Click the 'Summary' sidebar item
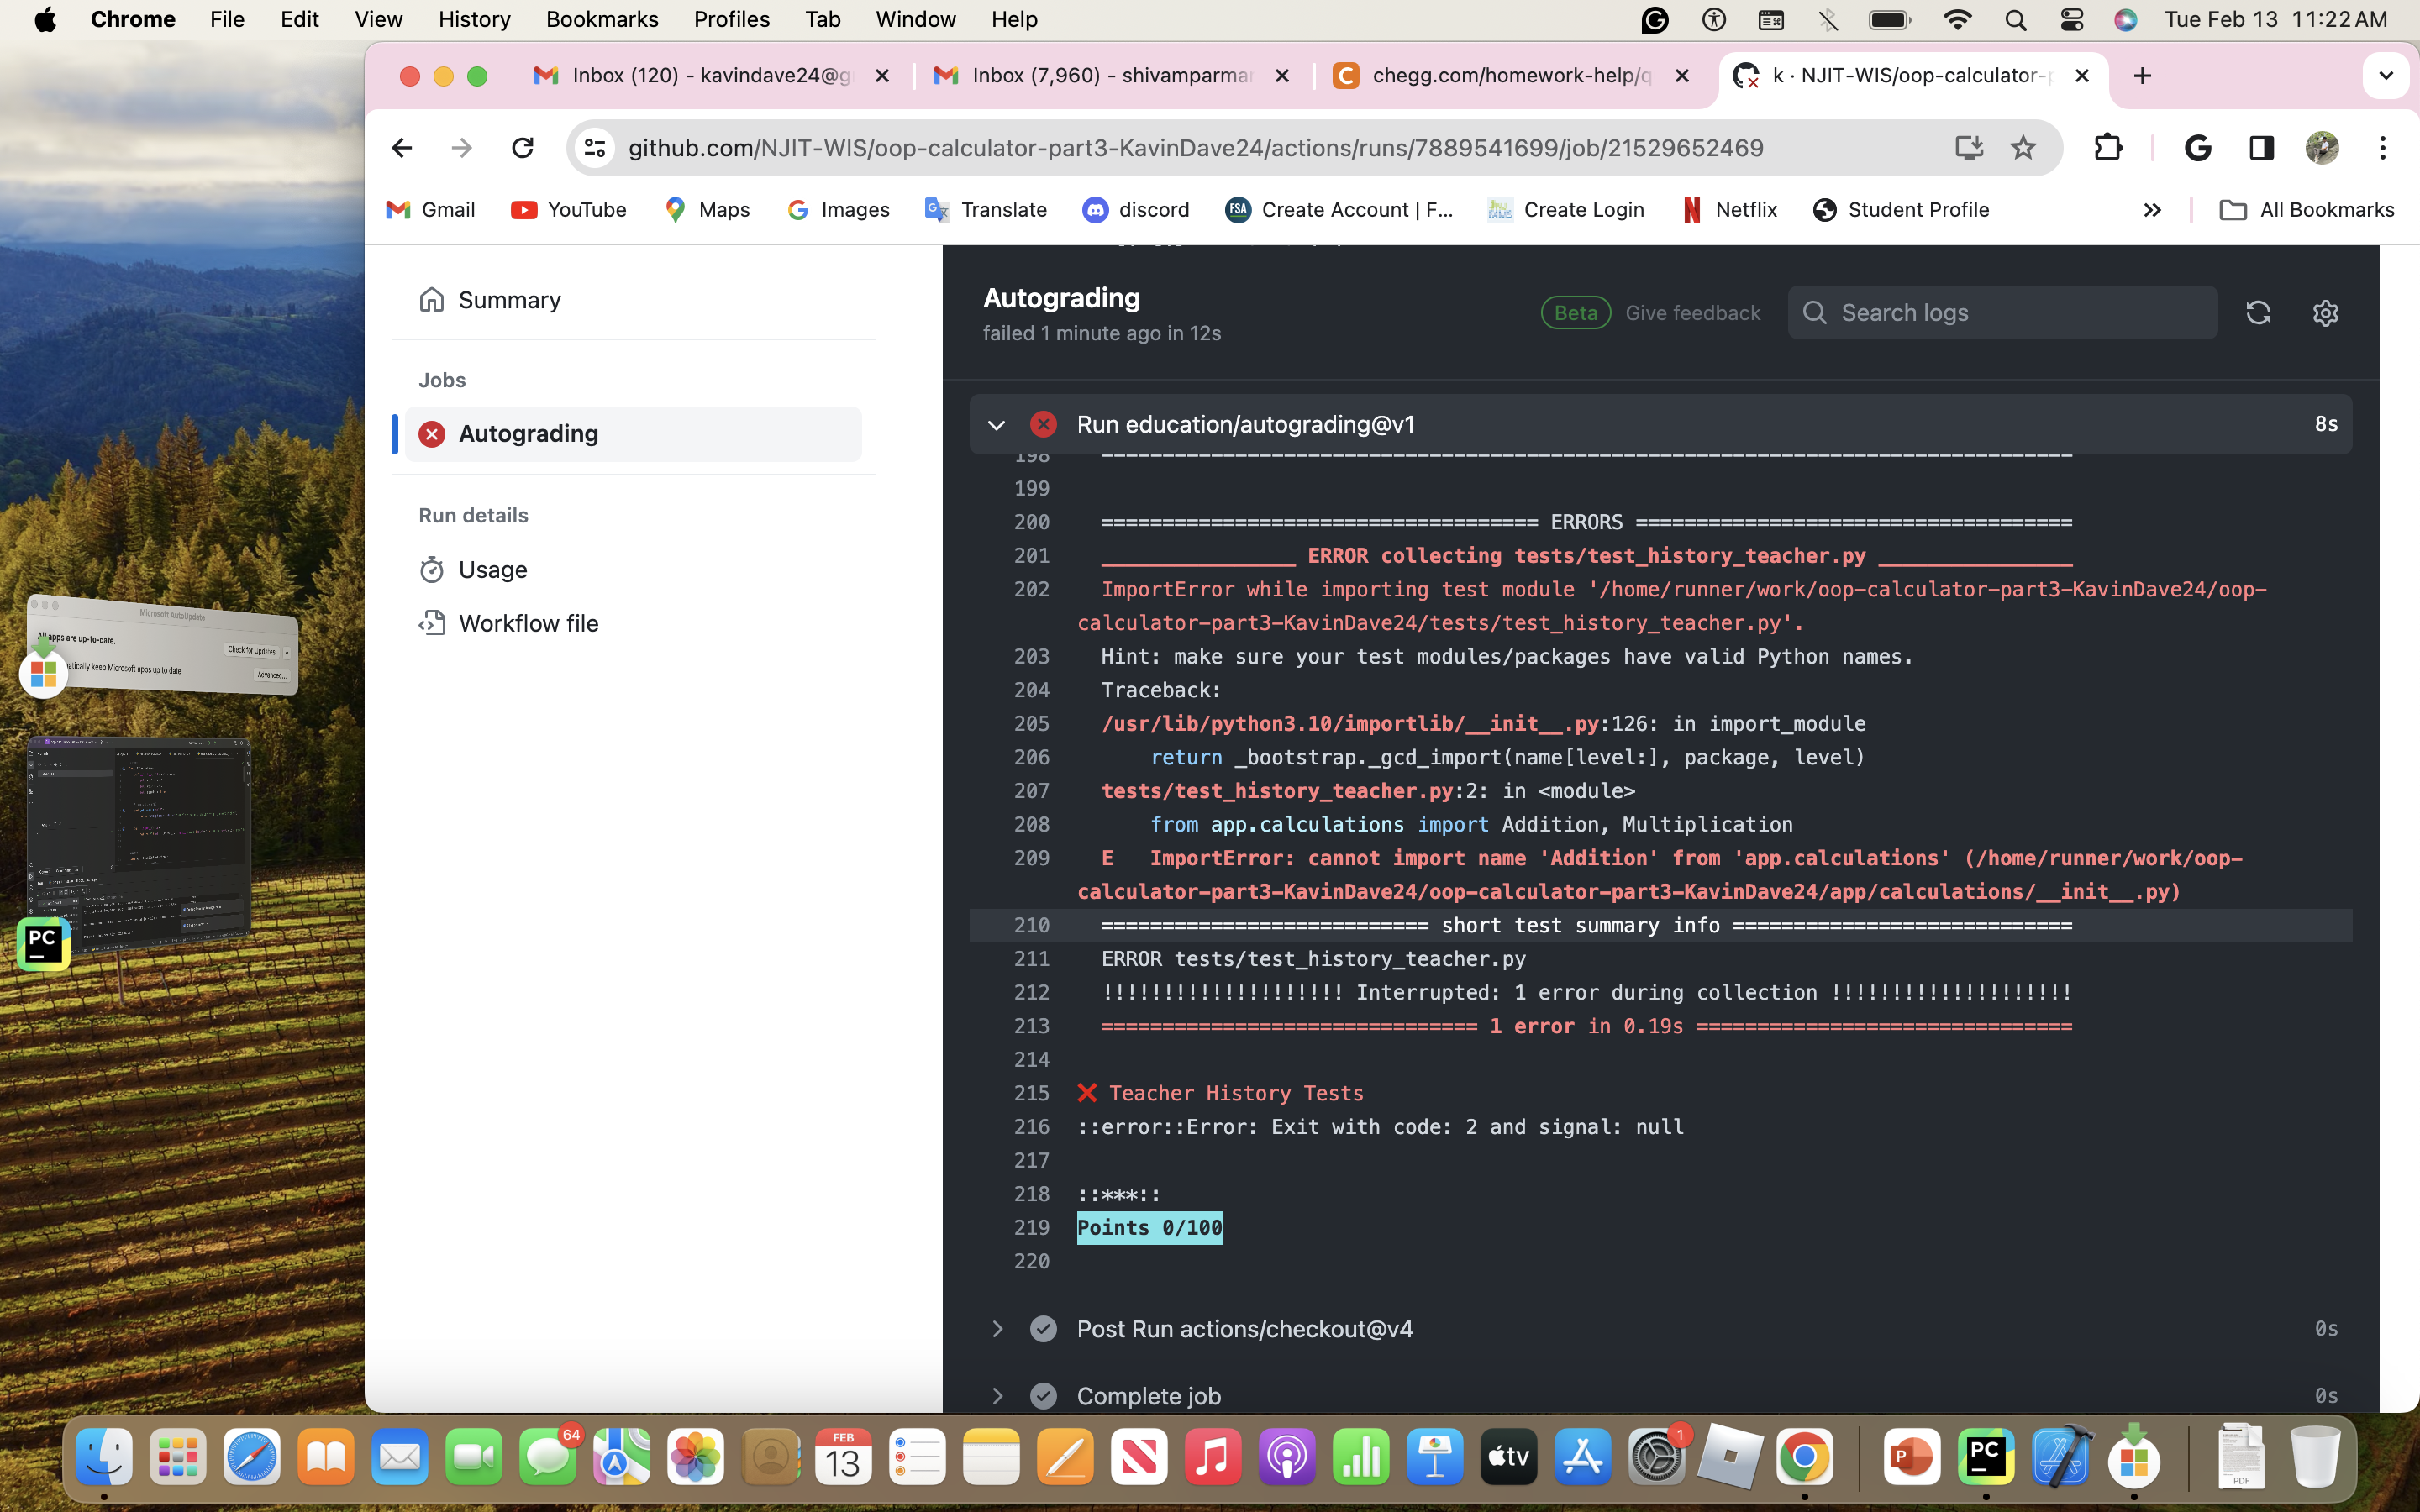The width and height of the screenshot is (2420, 1512). 508,300
